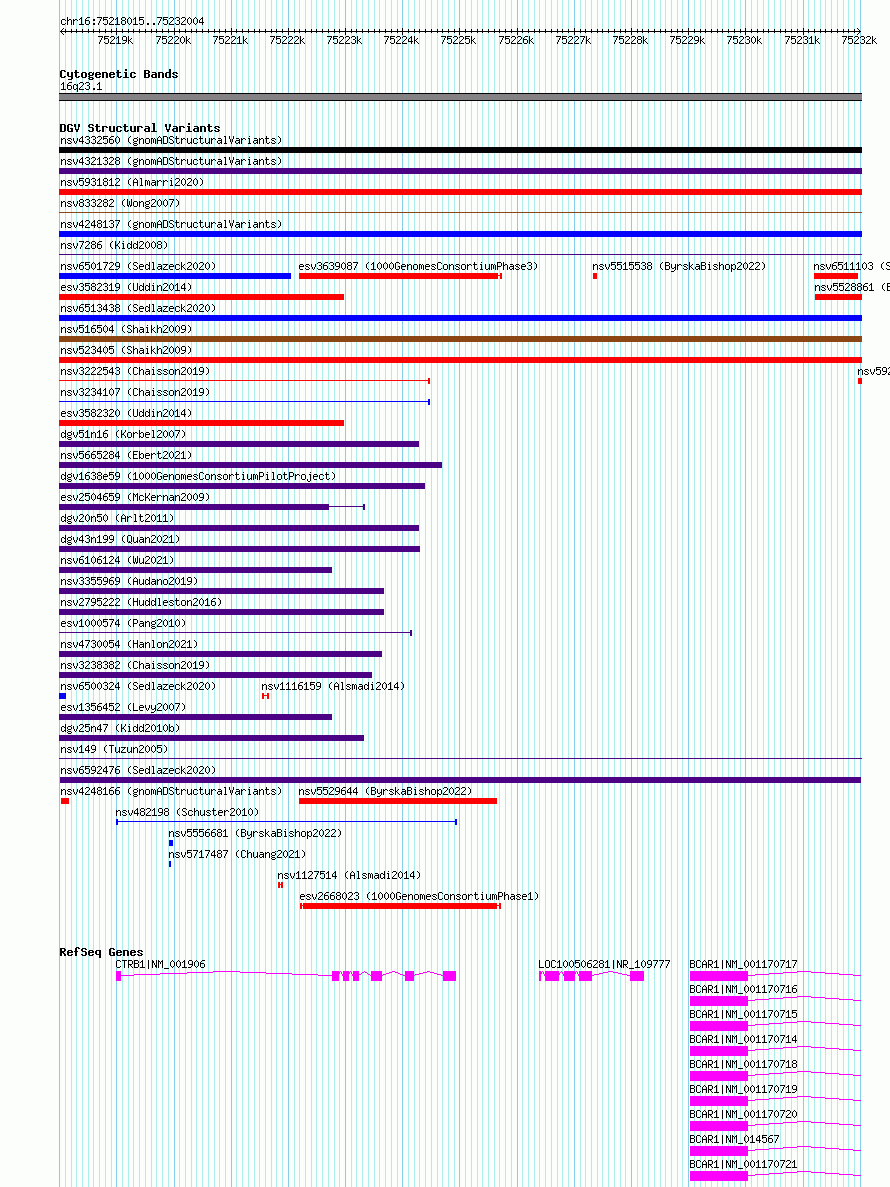Select dgv51n16 (Korbel2007) label
The width and height of the screenshot is (890, 1187).
(x=123, y=435)
